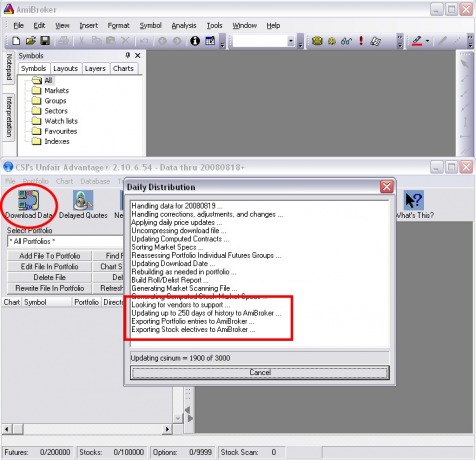Screen dimensions: 476x460
Task: Open the Help menu in AmiBroker
Action: coord(273,25)
